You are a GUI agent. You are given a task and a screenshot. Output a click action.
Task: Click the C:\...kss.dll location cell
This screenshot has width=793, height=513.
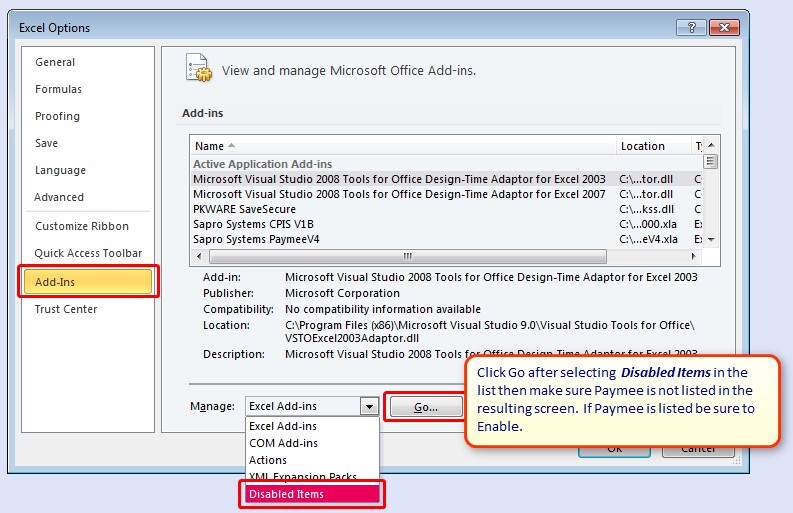coord(646,209)
